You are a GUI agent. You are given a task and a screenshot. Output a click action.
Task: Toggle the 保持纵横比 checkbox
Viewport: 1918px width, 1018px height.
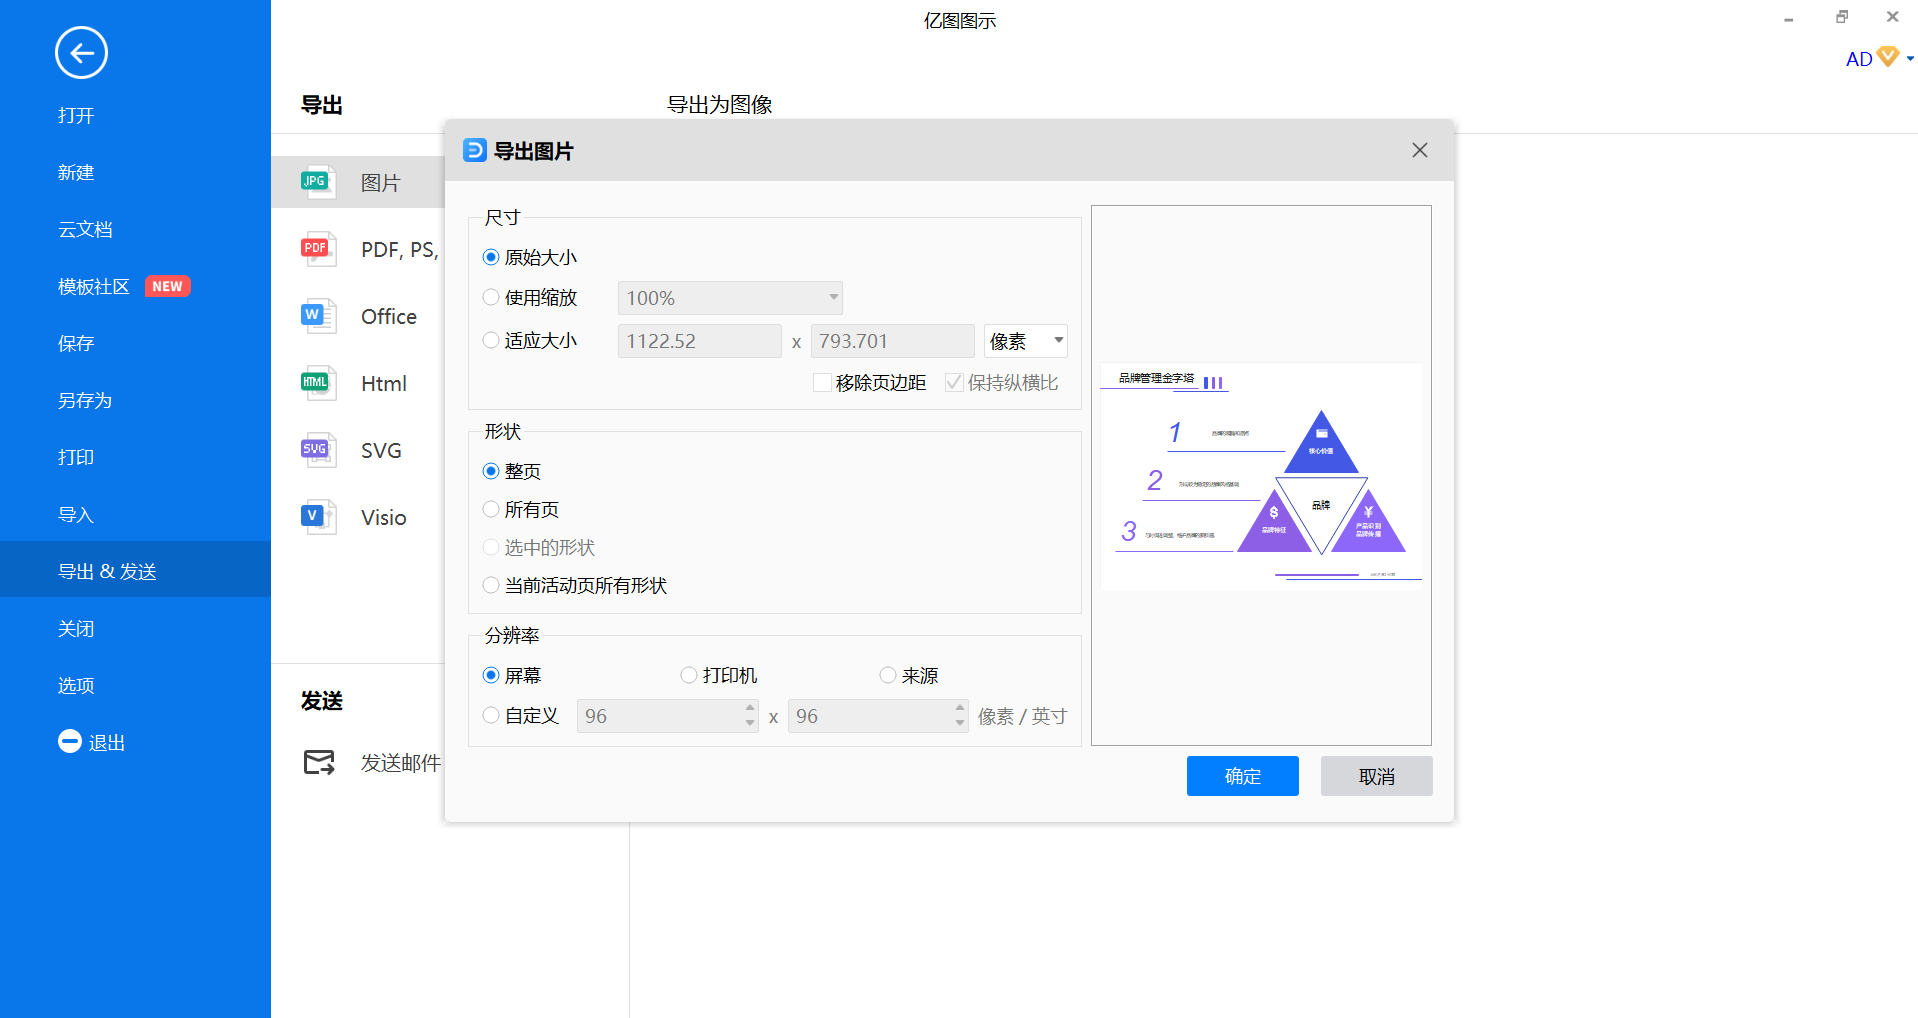tap(954, 382)
